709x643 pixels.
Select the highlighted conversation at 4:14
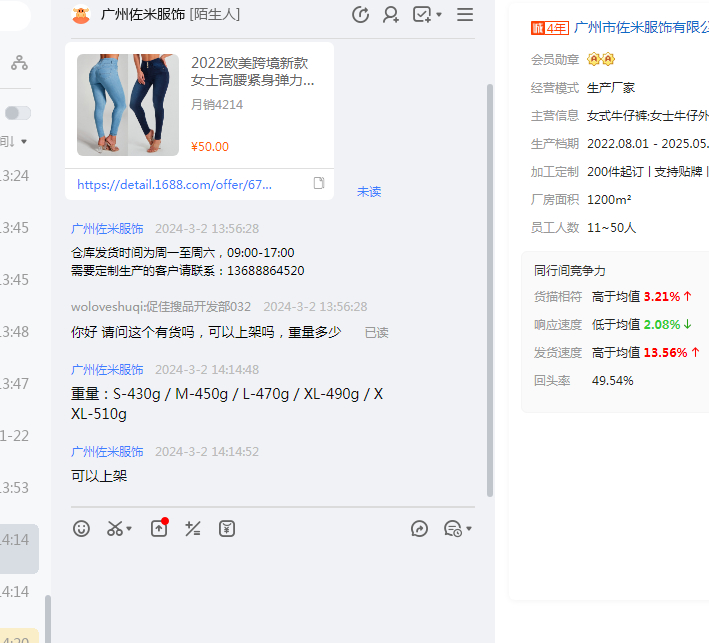(19, 548)
